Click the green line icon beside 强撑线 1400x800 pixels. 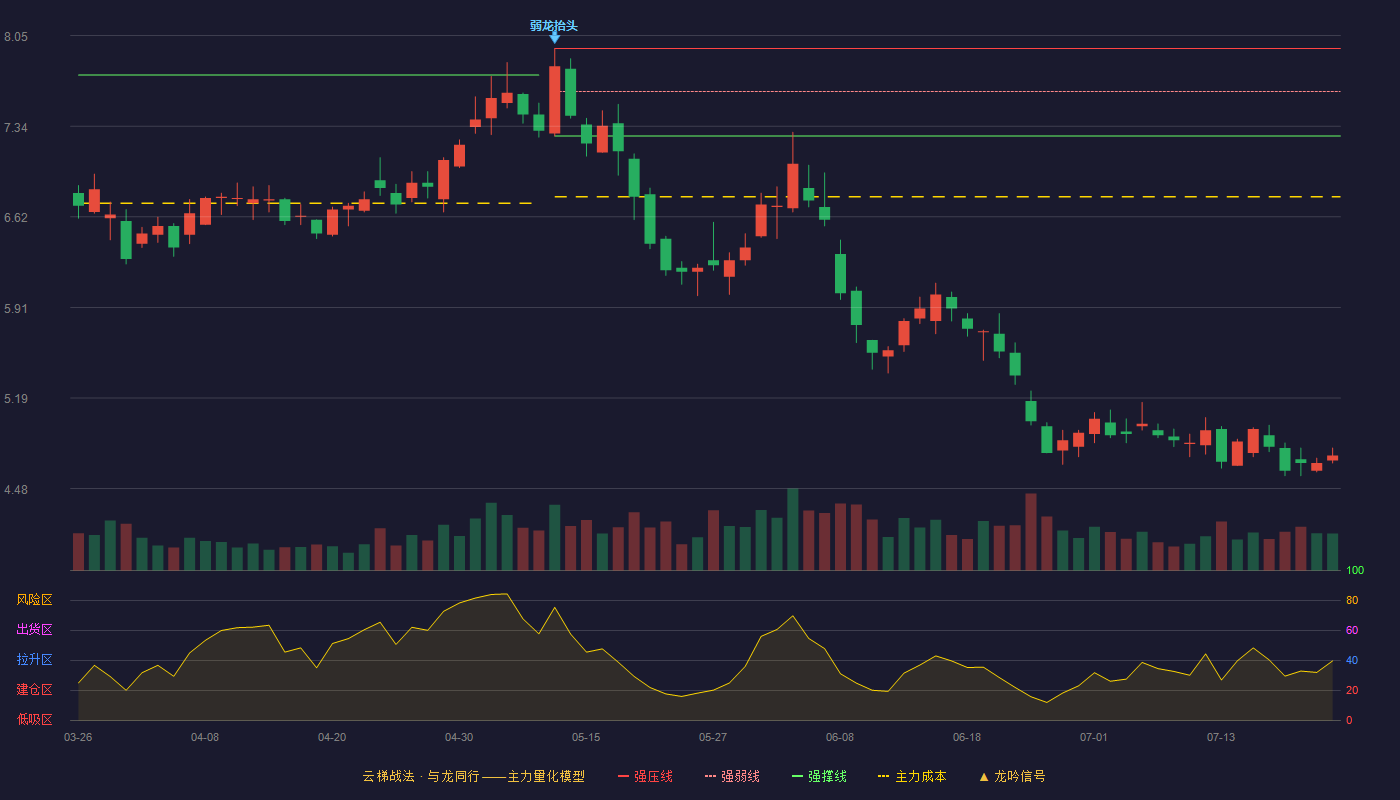coord(798,776)
